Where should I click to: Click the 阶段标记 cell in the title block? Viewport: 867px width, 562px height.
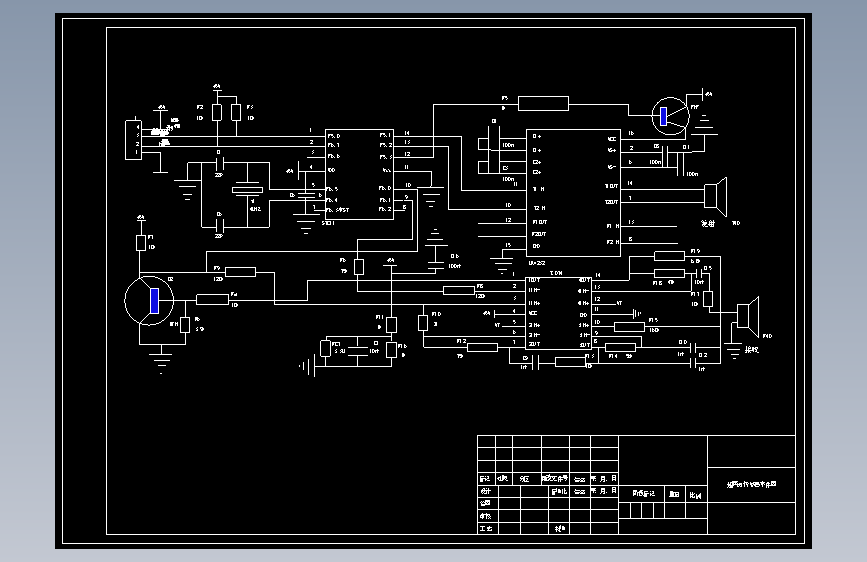641,495
